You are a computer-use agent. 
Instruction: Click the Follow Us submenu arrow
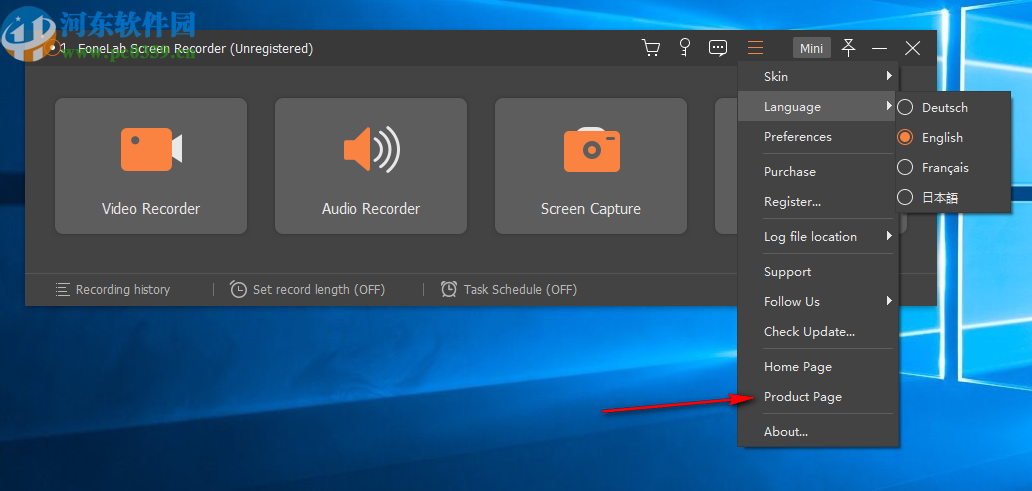point(889,301)
